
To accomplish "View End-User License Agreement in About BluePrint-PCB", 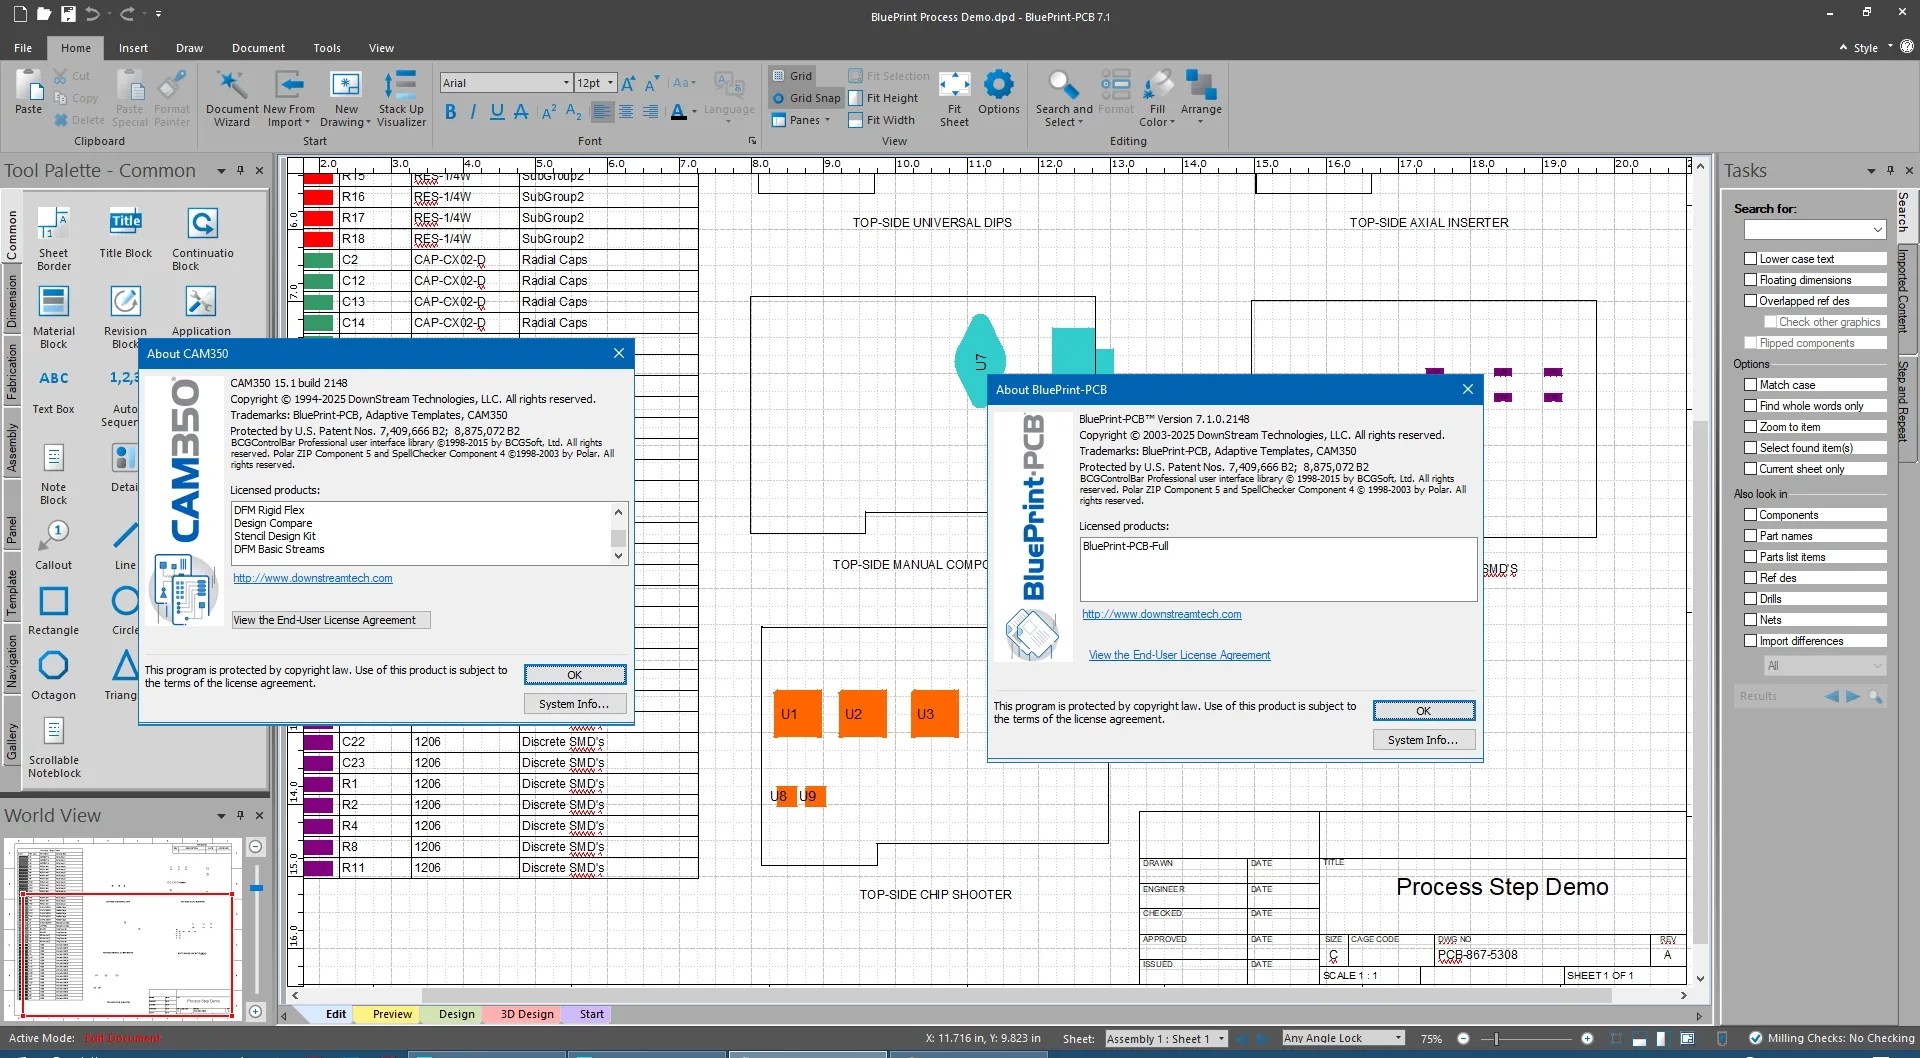I will point(1180,655).
